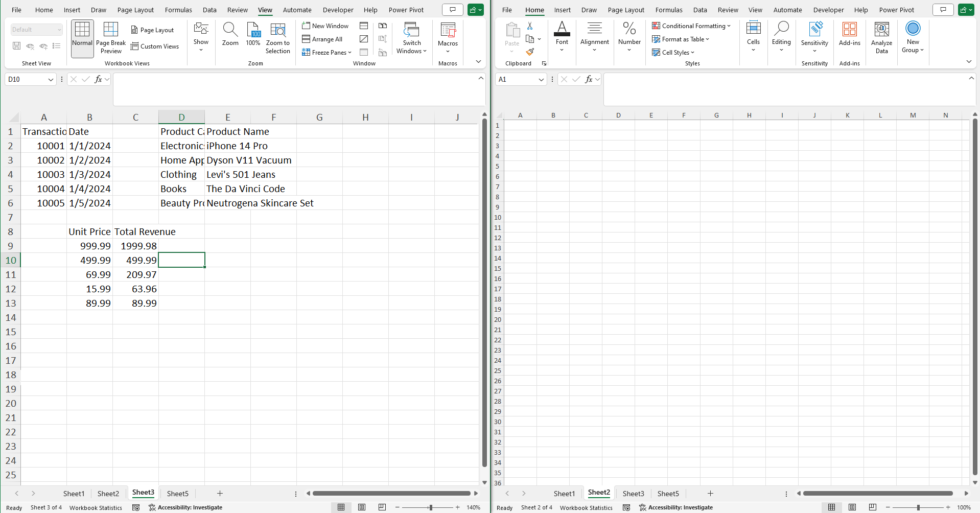Image resolution: width=980 pixels, height=513 pixels.
Task: Switch to Page Layout view in right status bar
Action: [852, 507]
